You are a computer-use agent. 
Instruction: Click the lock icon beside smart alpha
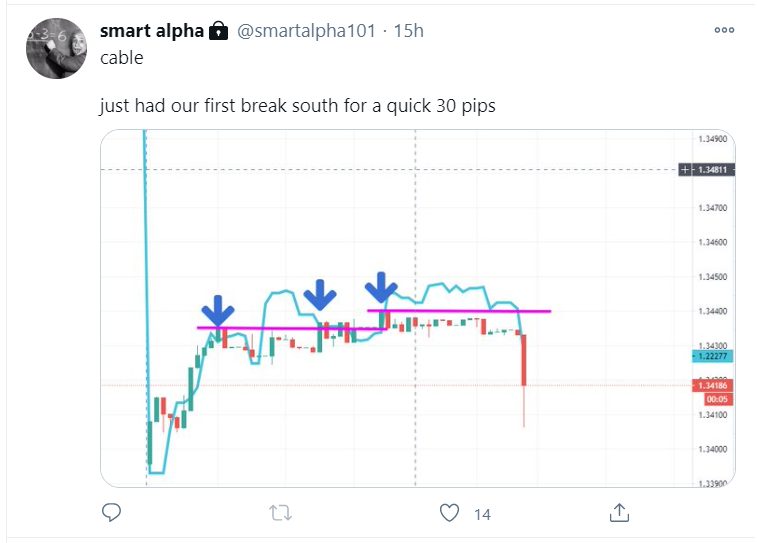219,31
